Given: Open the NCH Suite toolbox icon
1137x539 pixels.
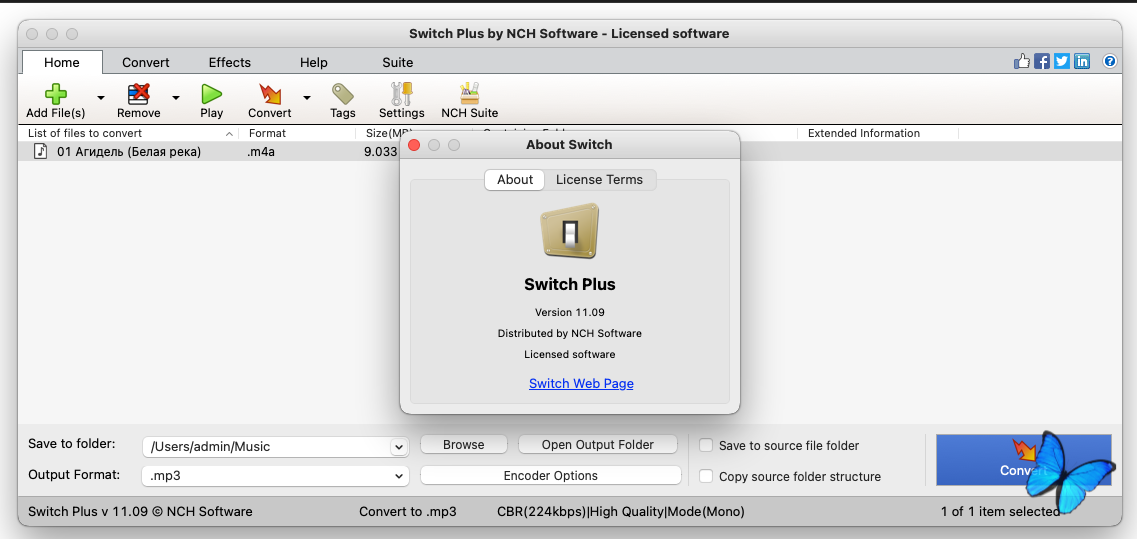Looking at the screenshot, I should tap(469, 94).
